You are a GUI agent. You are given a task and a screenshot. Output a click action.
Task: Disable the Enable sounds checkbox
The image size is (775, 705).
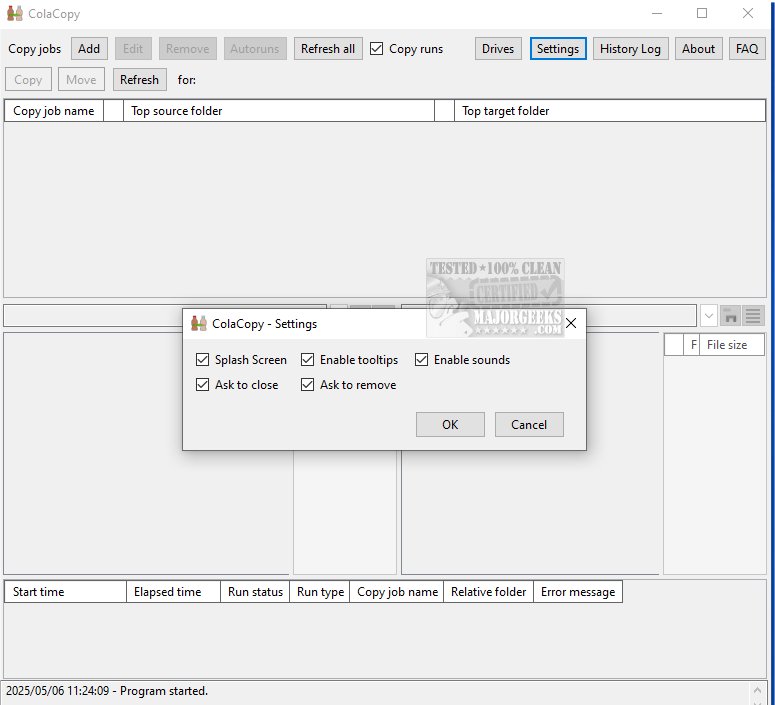pyautogui.click(x=421, y=359)
